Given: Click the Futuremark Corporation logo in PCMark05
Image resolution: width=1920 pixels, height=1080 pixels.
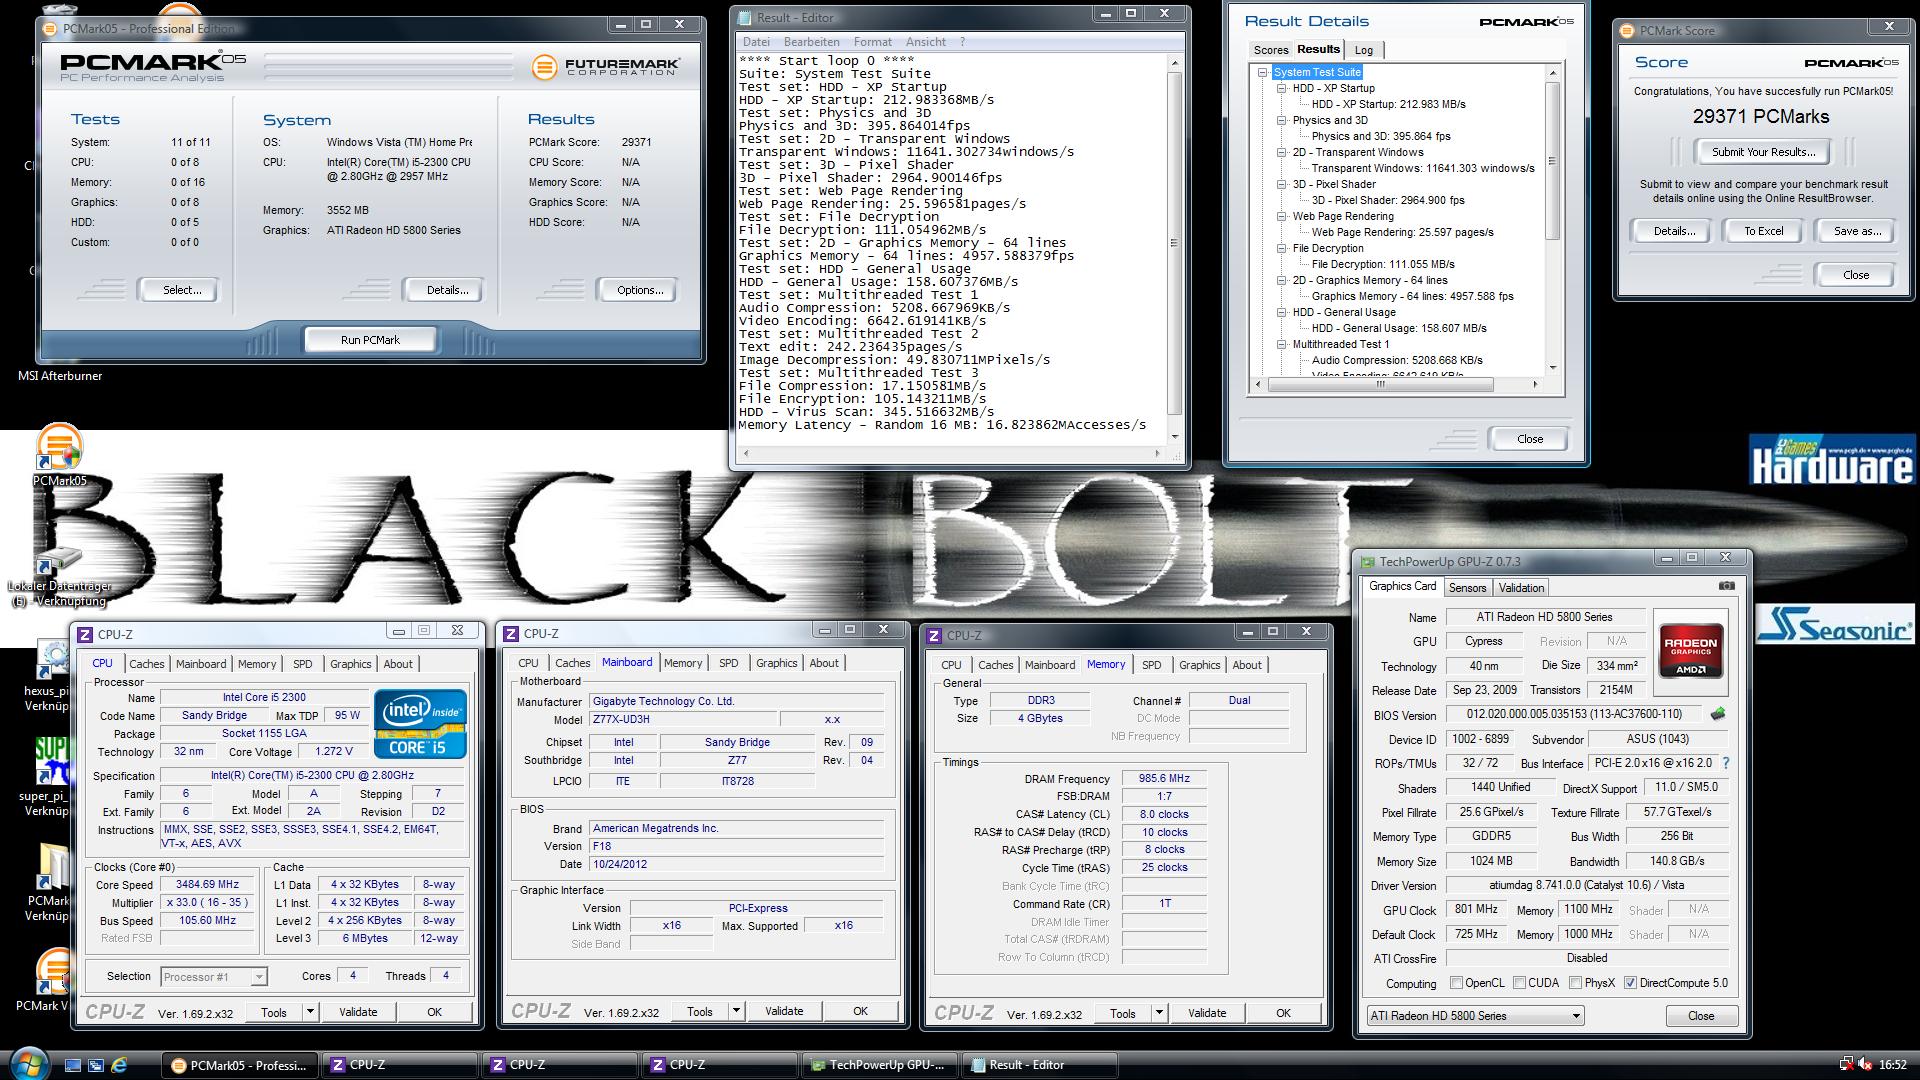Looking at the screenshot, I should (x=606, y=67).
